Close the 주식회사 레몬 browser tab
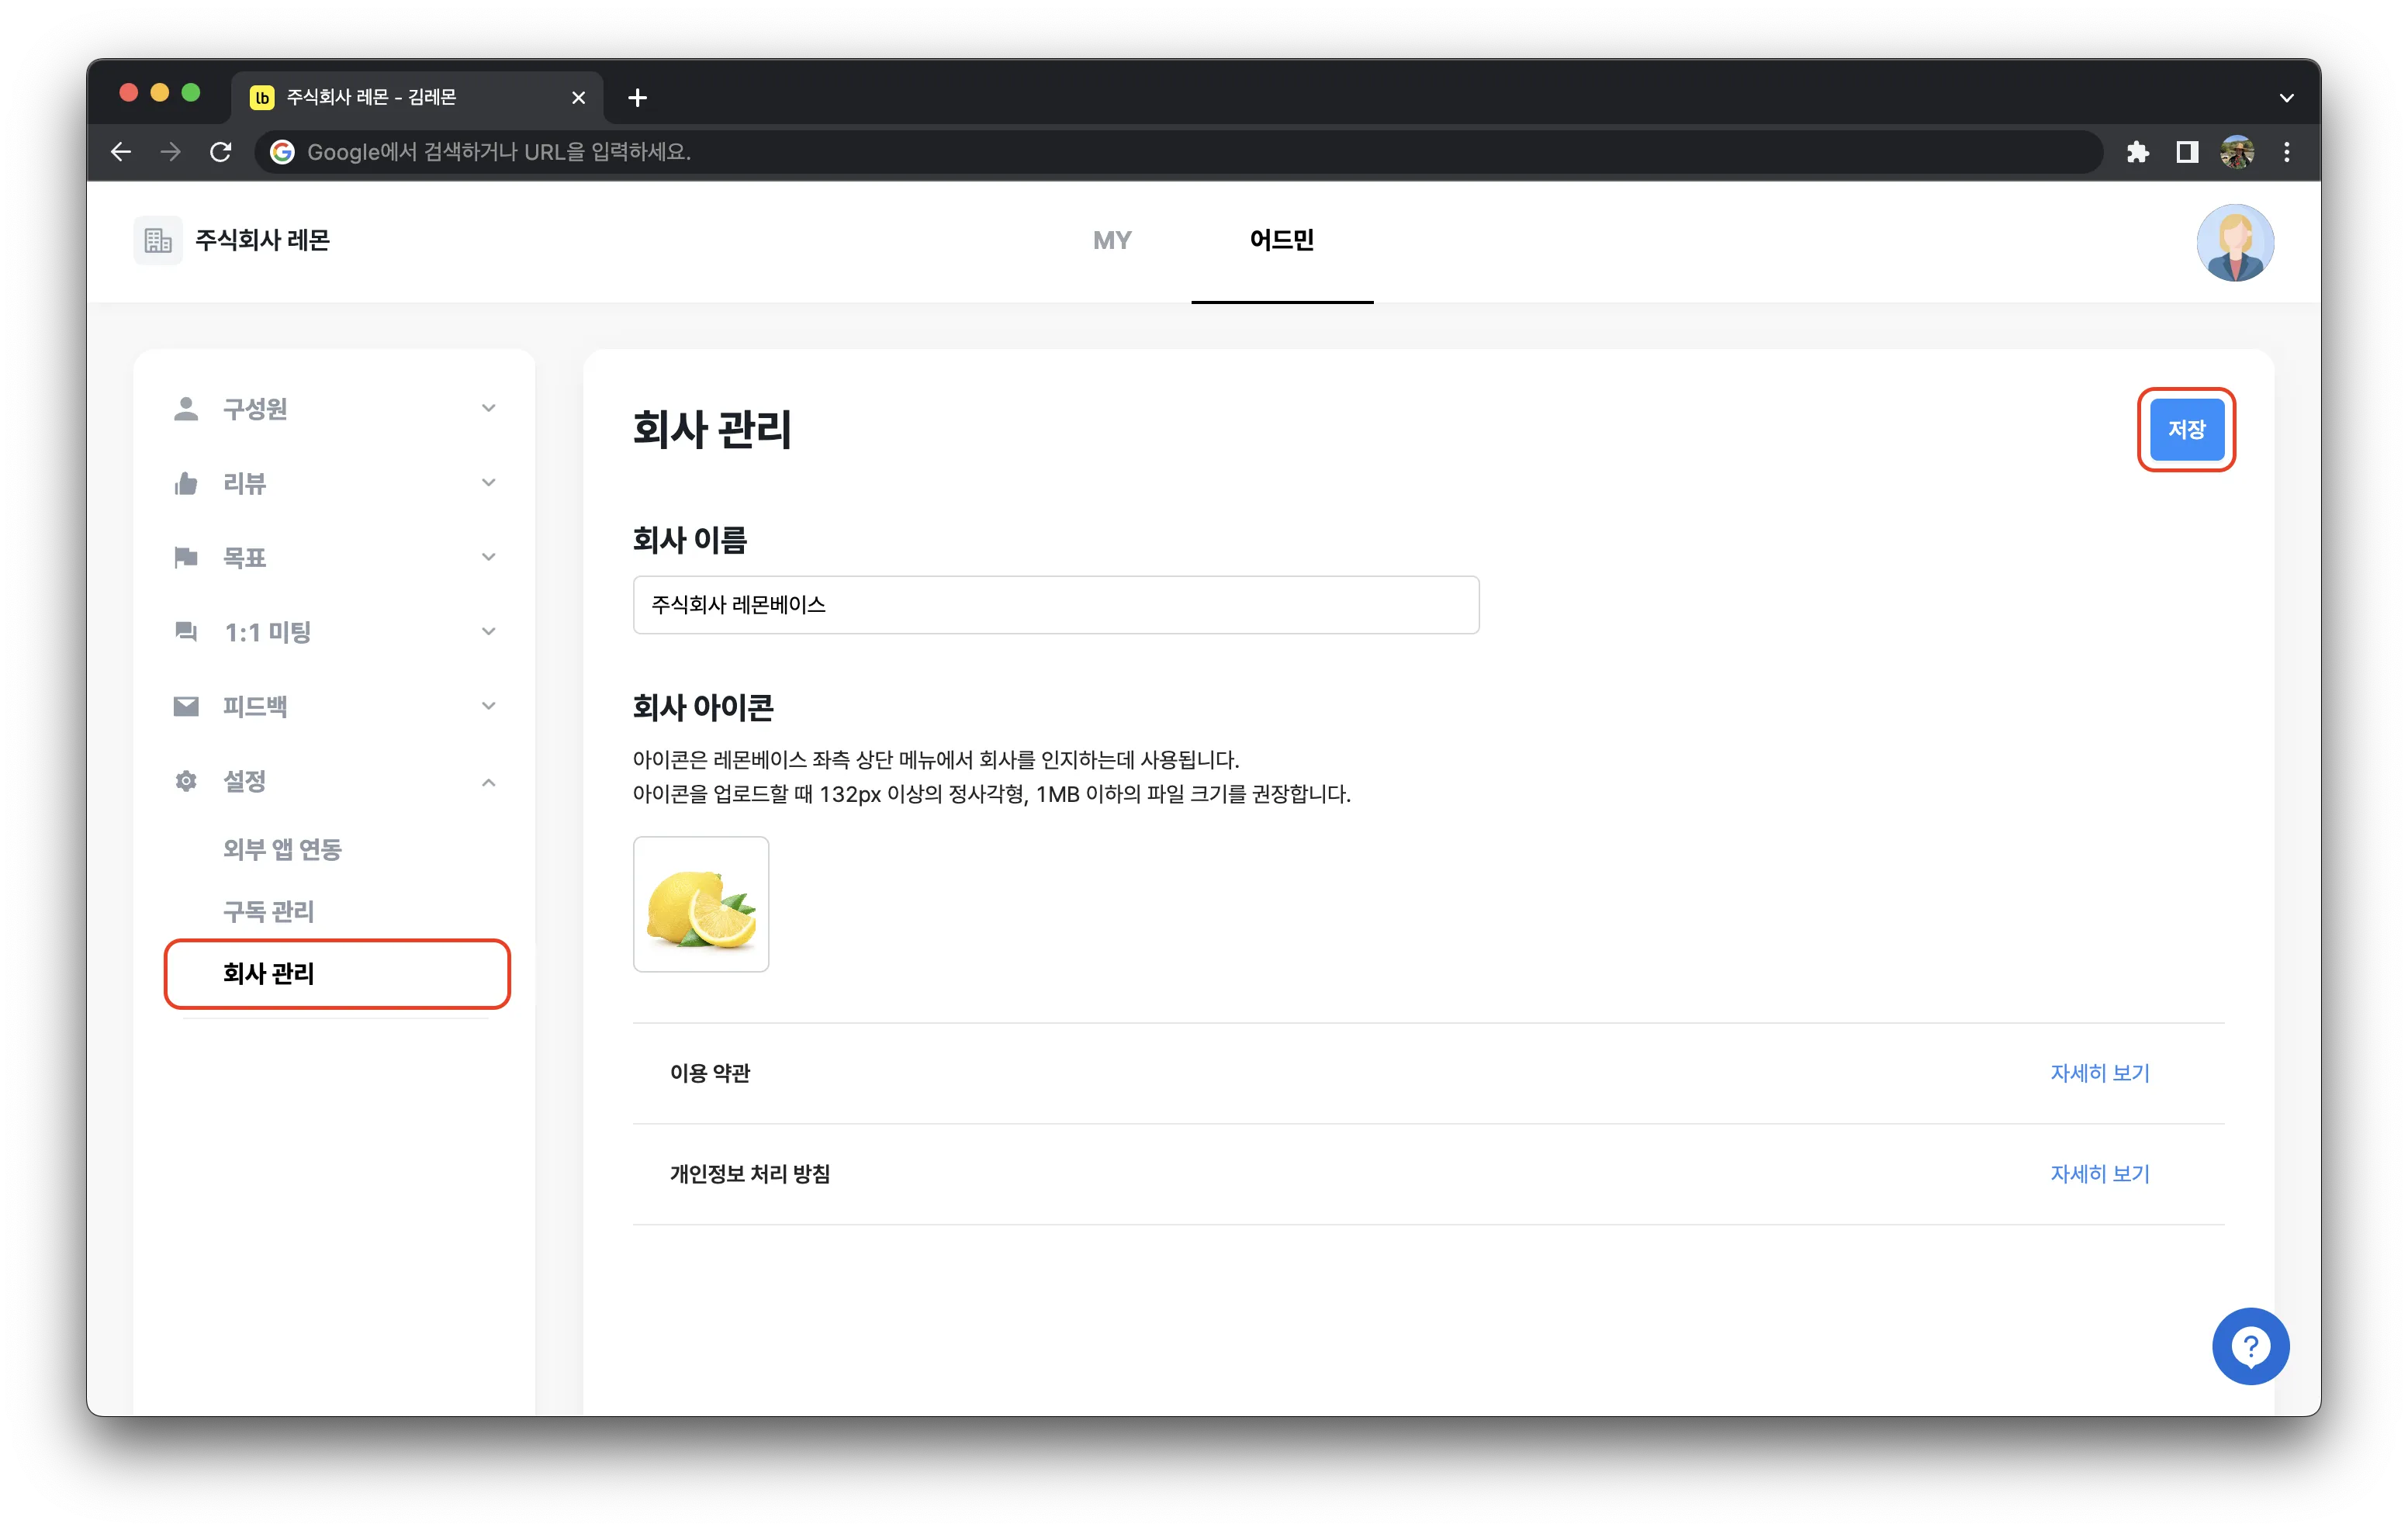This screenshot has height=1531, width=2408. [578, 97]
